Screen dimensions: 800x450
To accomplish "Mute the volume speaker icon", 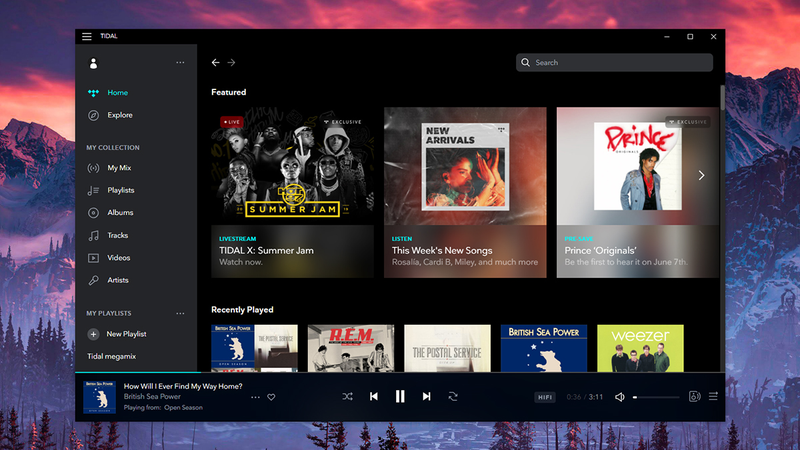I will click(619, 397).
